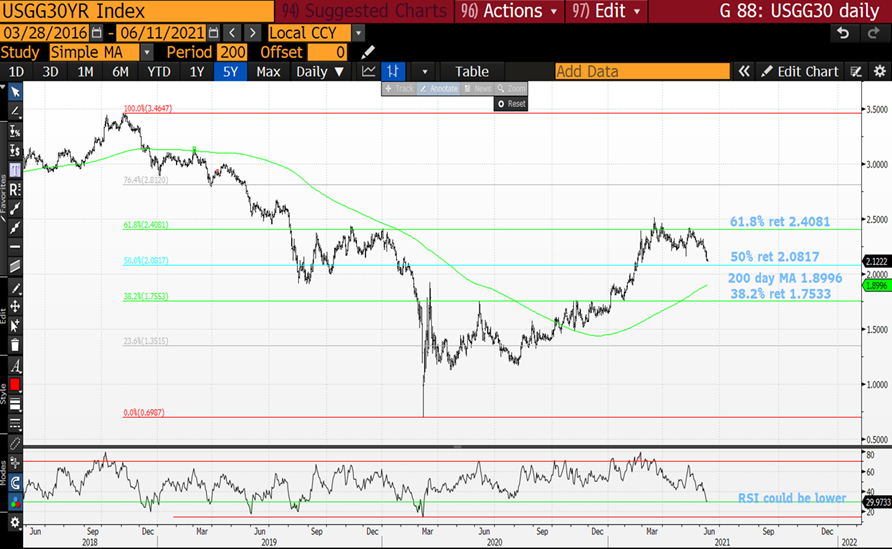Screen dimensions: 892x549
Task: Click the end date 06/11/2021 field
Action: click(162, 33)
